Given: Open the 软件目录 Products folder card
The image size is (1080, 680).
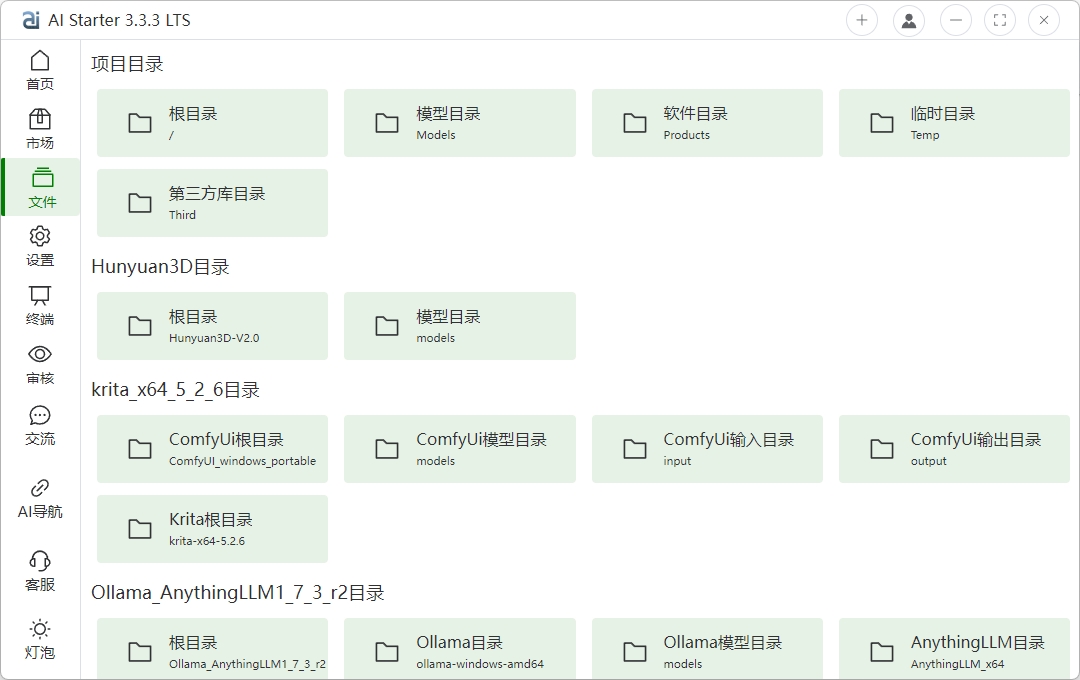Looking at the screenshot, I should [707, 123].
